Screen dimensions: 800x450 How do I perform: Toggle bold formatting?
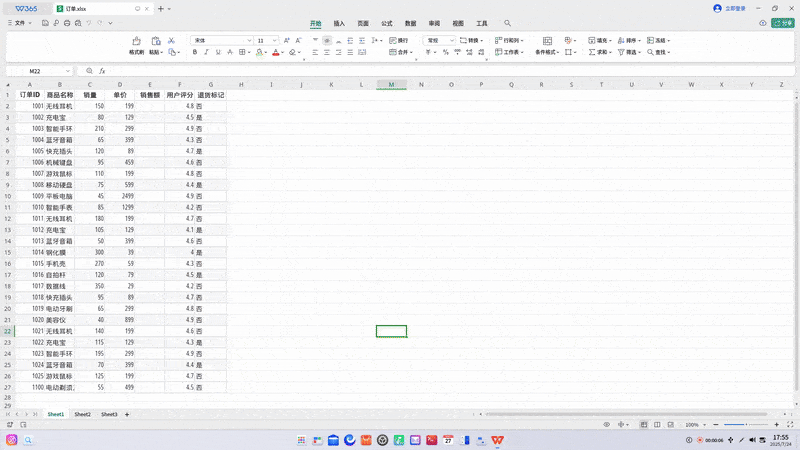click(x=195, y=52)
